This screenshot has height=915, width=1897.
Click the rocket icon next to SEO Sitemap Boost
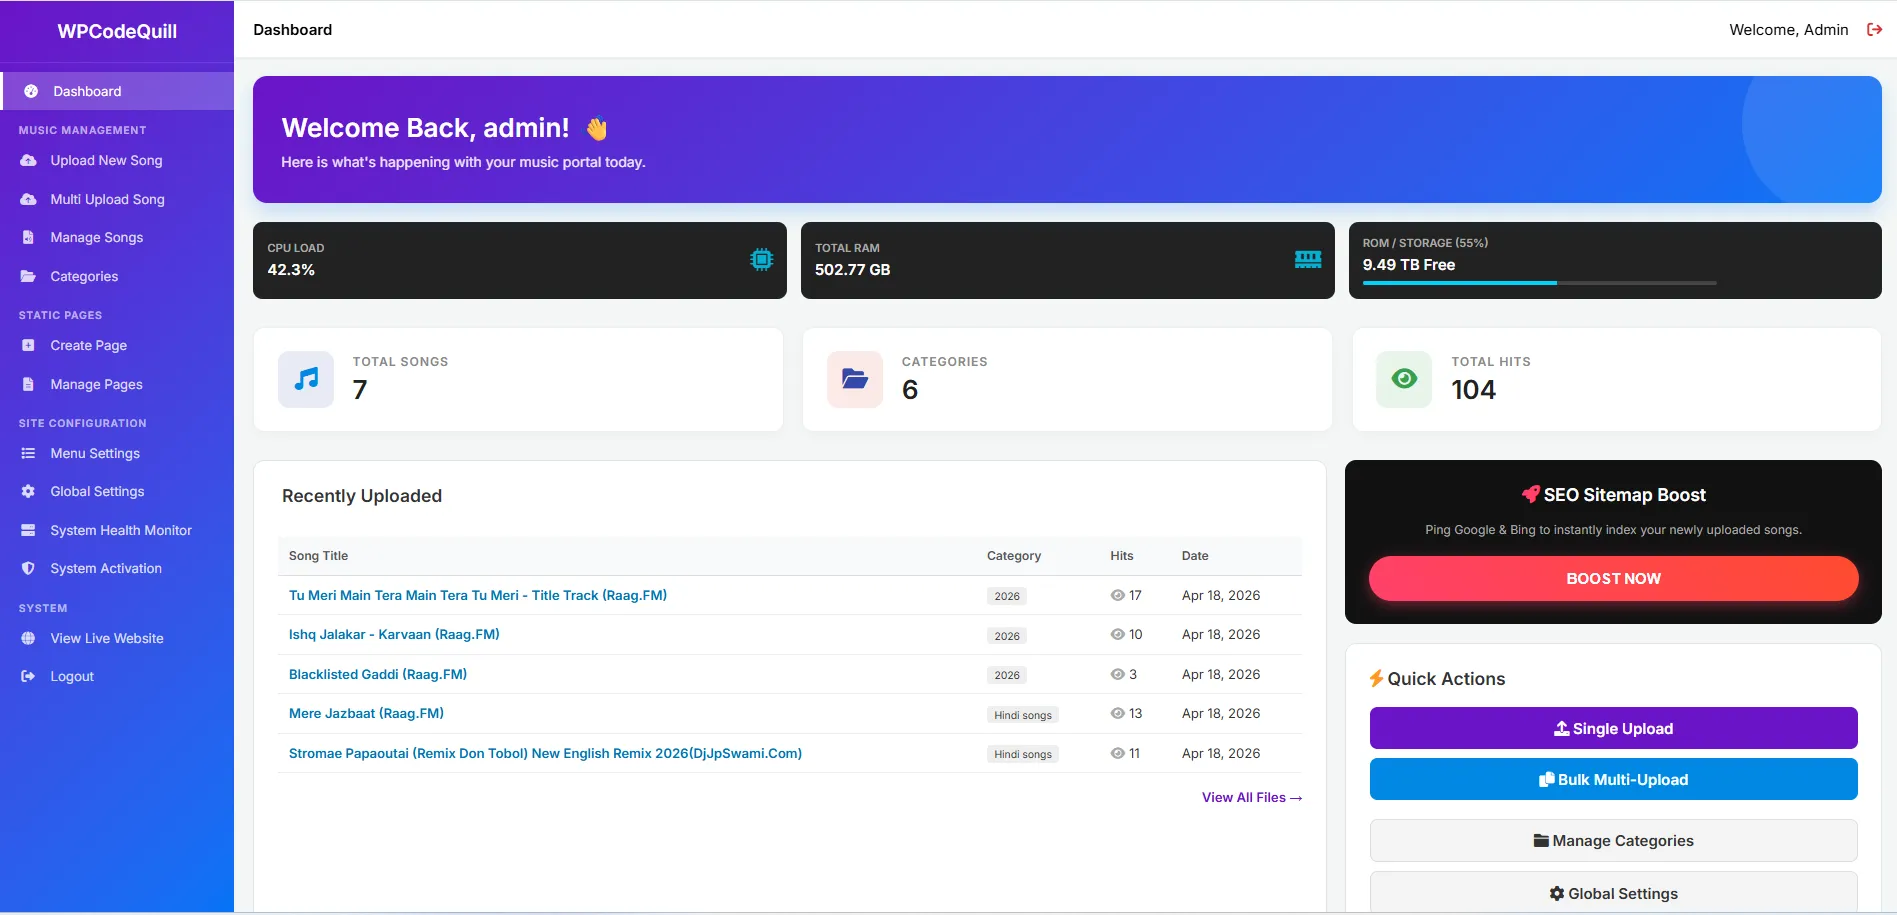click(x=1530, y=495)
